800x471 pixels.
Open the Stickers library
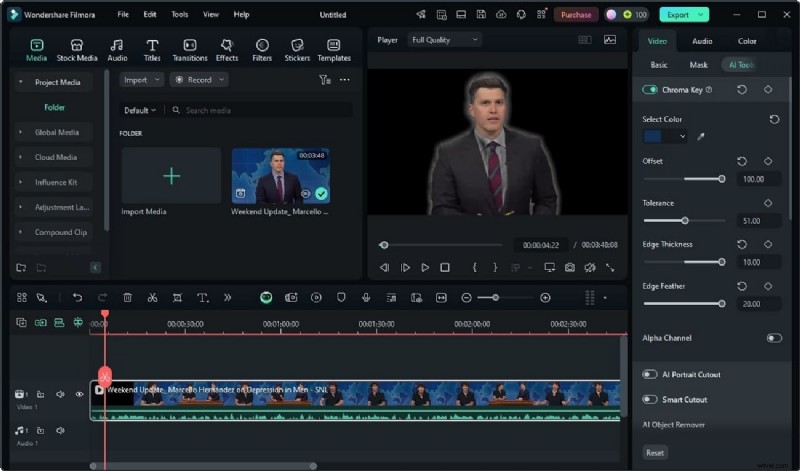[x=297, y=50]
